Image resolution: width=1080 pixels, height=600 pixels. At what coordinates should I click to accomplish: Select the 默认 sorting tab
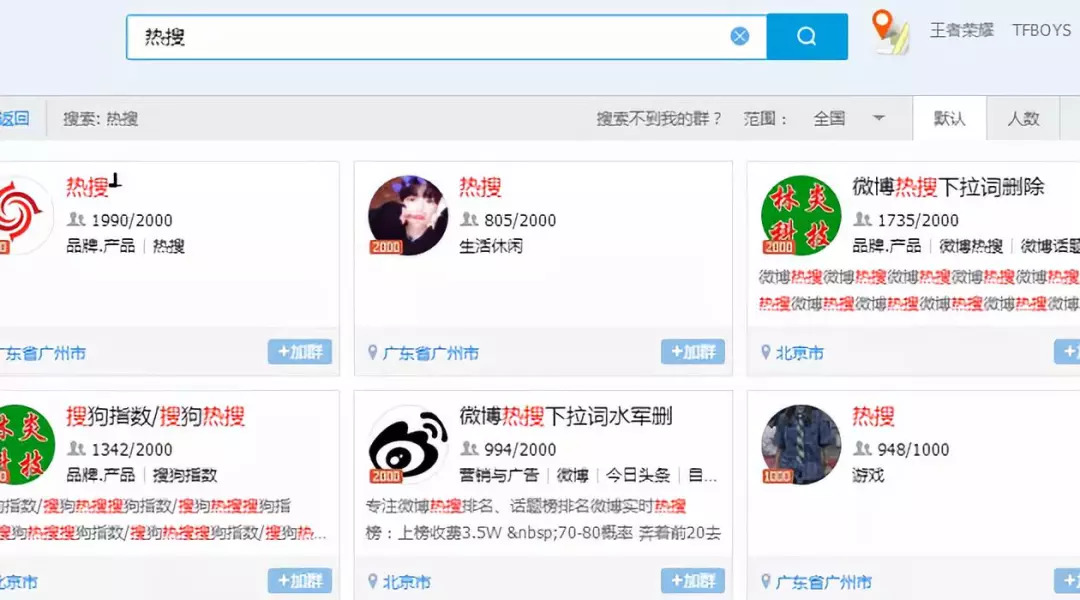pos(948,118)
